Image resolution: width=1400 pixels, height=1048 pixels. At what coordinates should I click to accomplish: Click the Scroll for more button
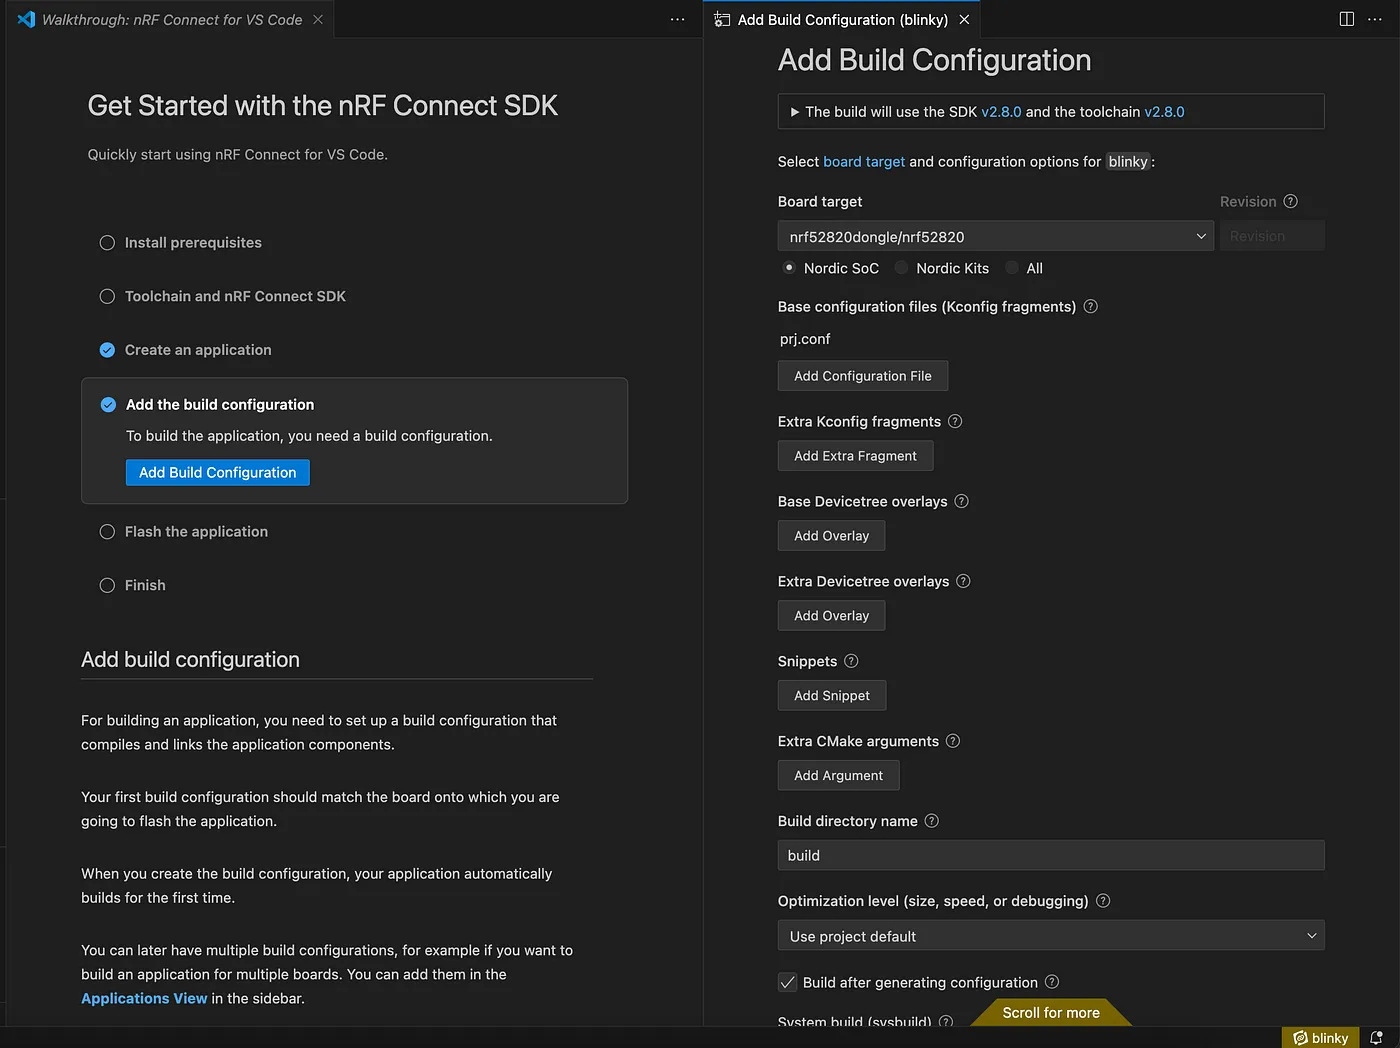[1051, 1012]
